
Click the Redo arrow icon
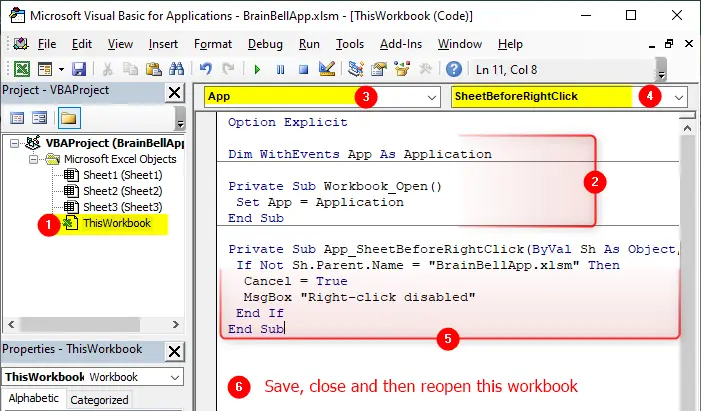pyautogui.click(x=228, y=69)
